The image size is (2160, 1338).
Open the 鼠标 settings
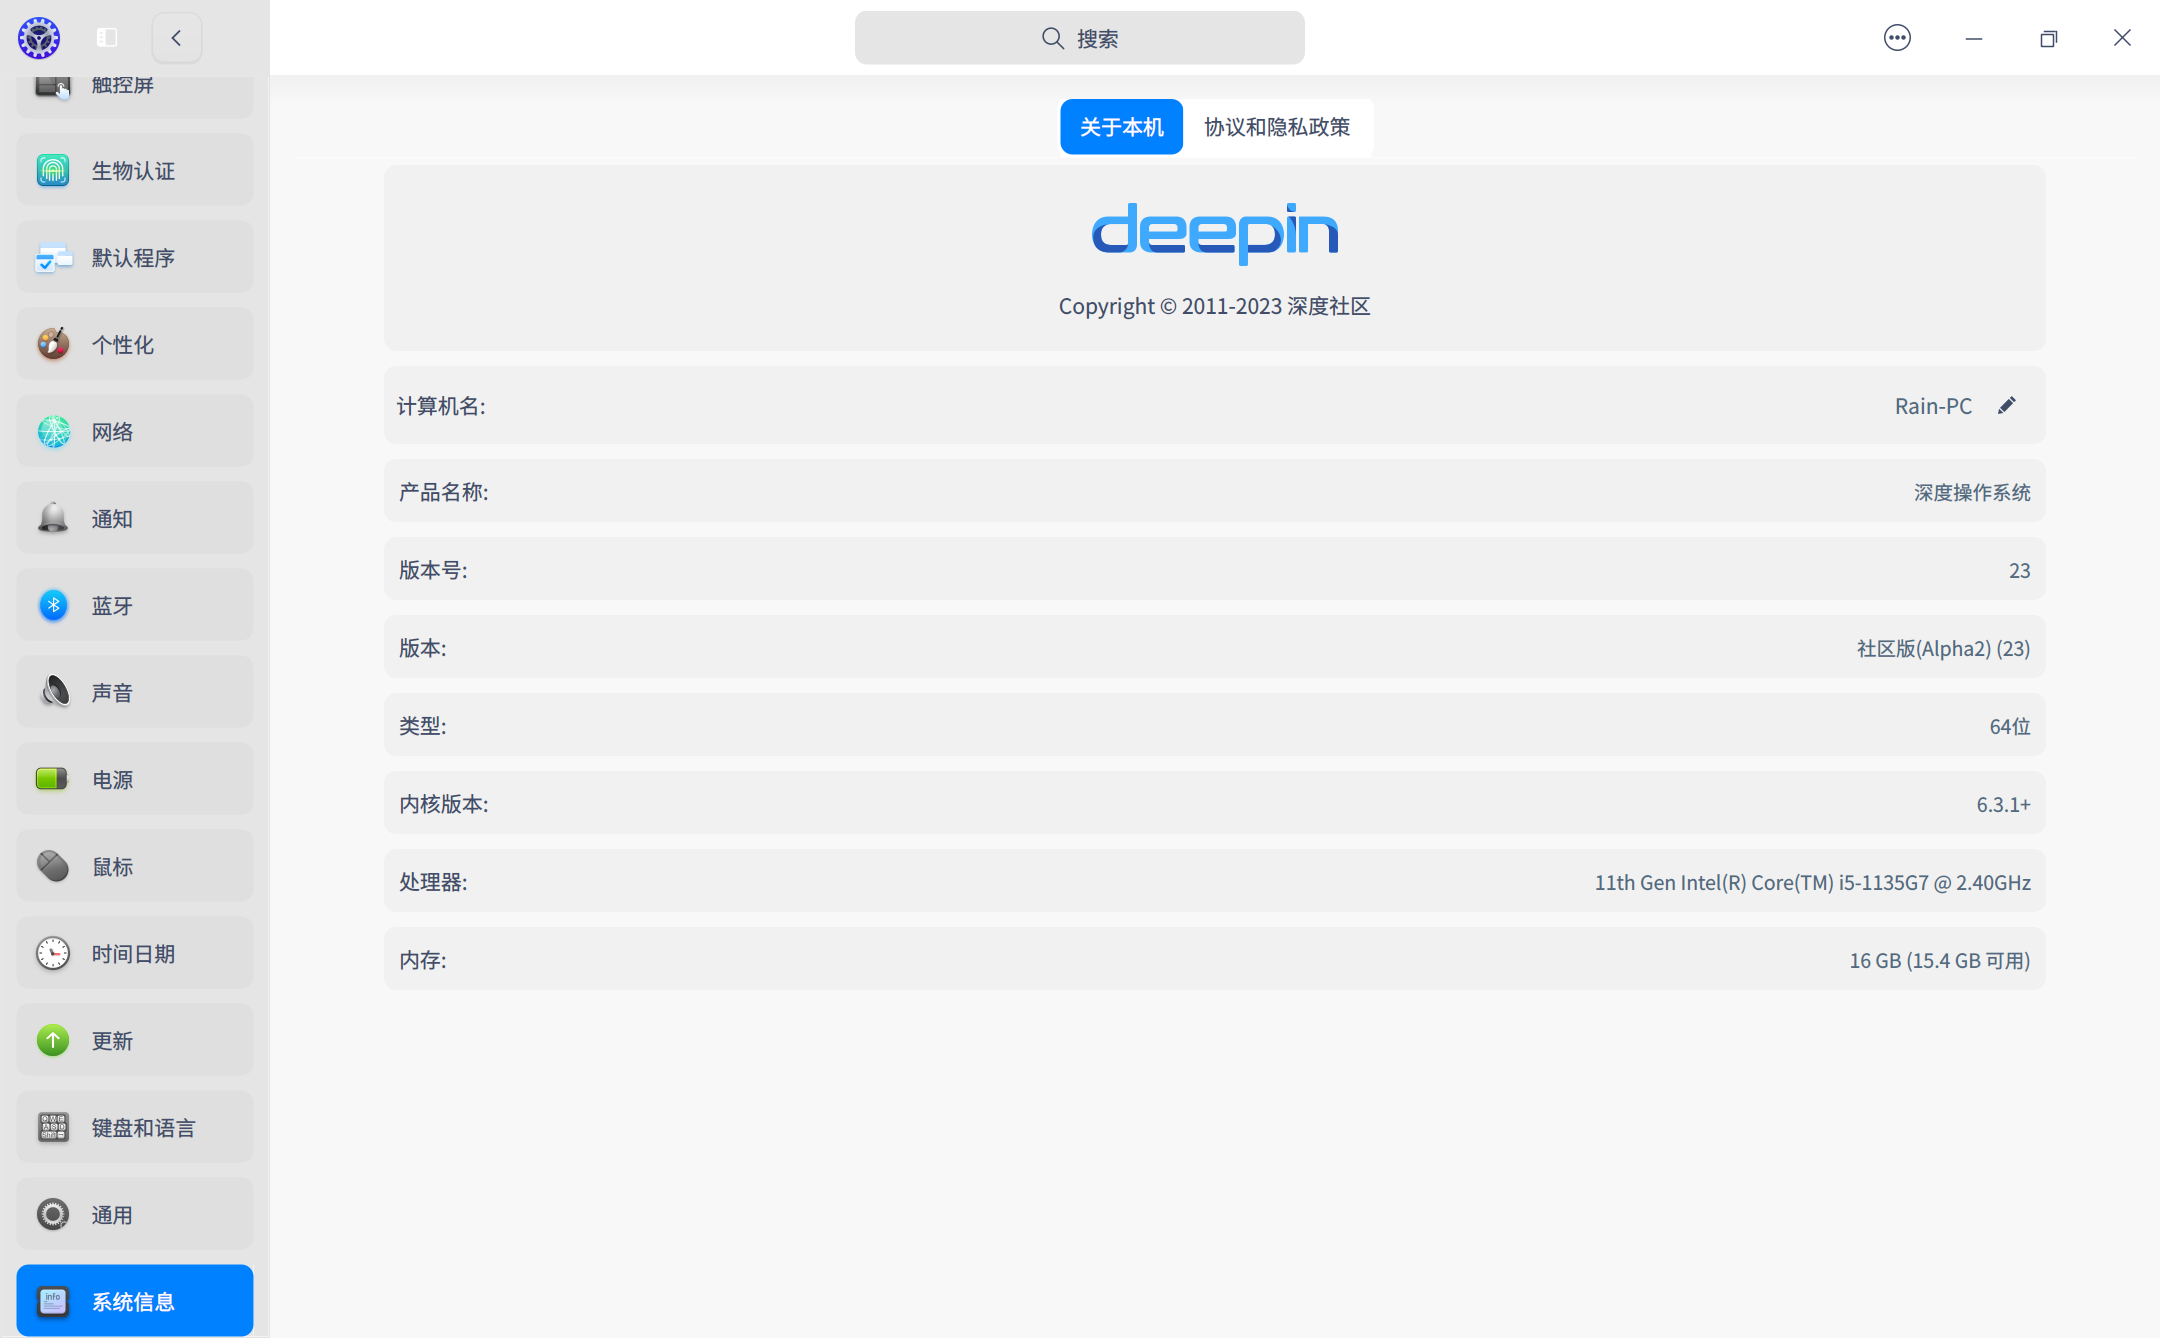[x=134, y=867]
